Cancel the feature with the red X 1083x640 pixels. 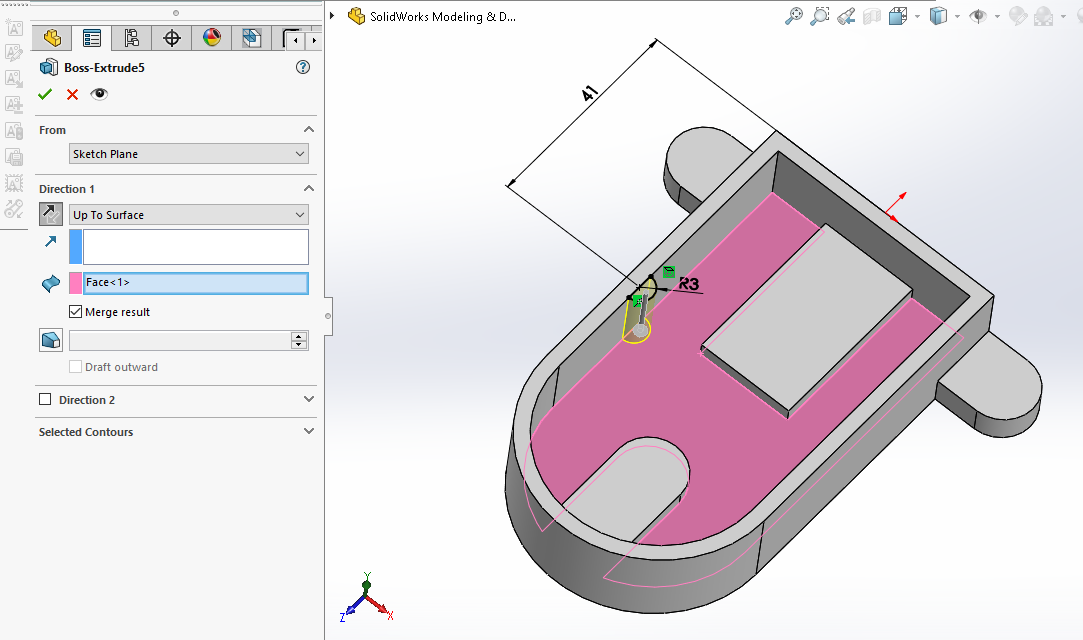pyautogui.click(x=72, y=94)
